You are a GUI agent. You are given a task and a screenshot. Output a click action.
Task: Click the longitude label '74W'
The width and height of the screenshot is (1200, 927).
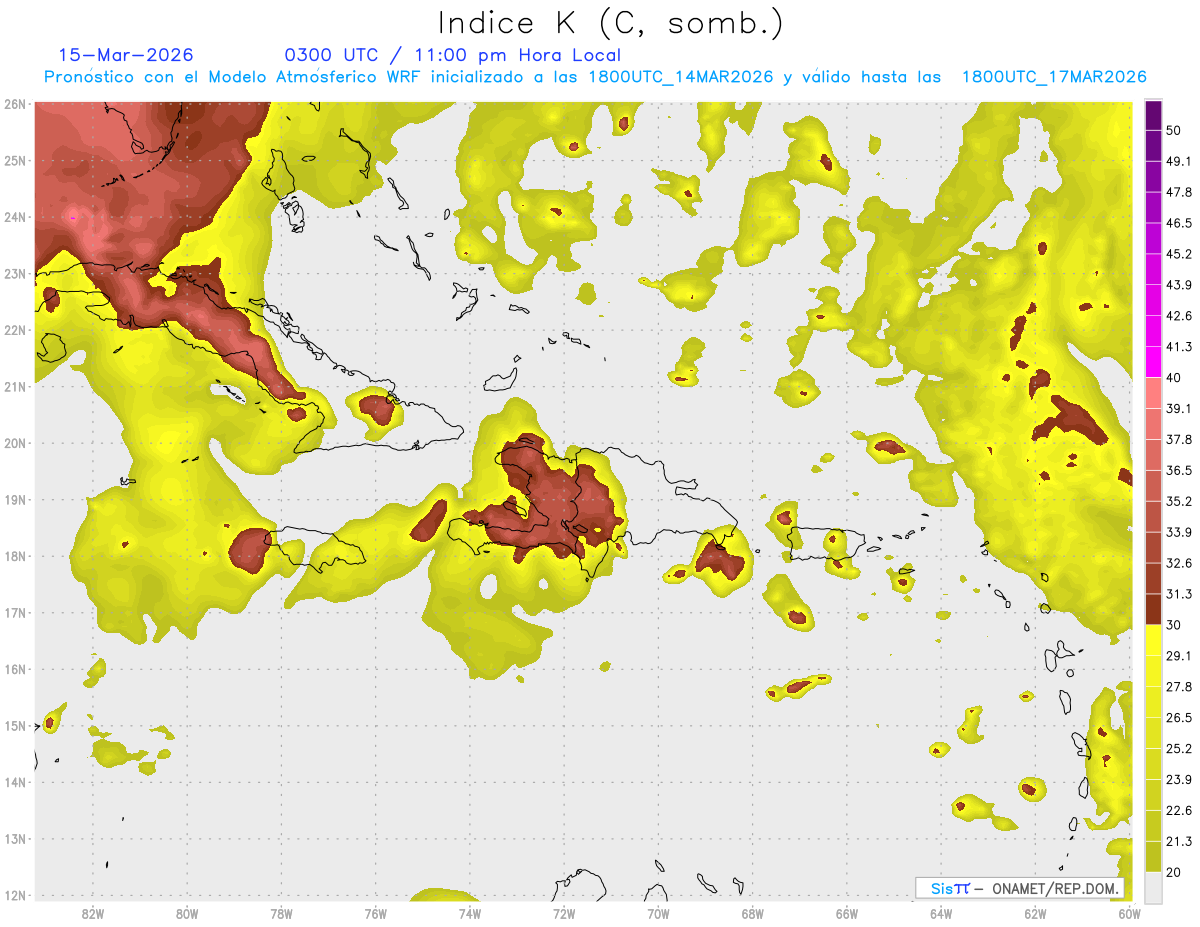click(470, 914)
